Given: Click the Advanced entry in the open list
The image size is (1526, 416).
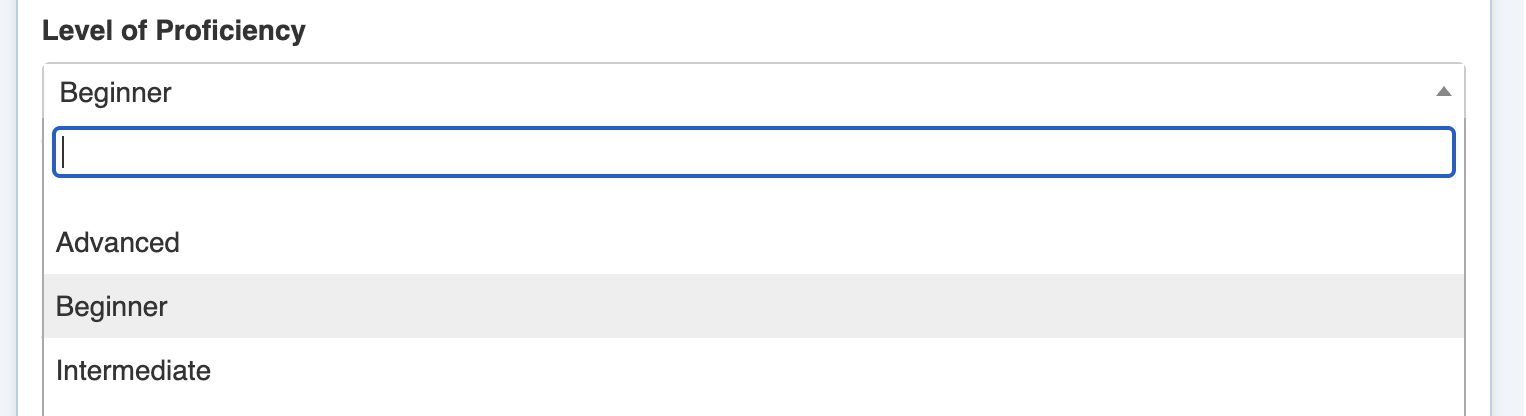Looking at the screenshot, I should [118, 243].
